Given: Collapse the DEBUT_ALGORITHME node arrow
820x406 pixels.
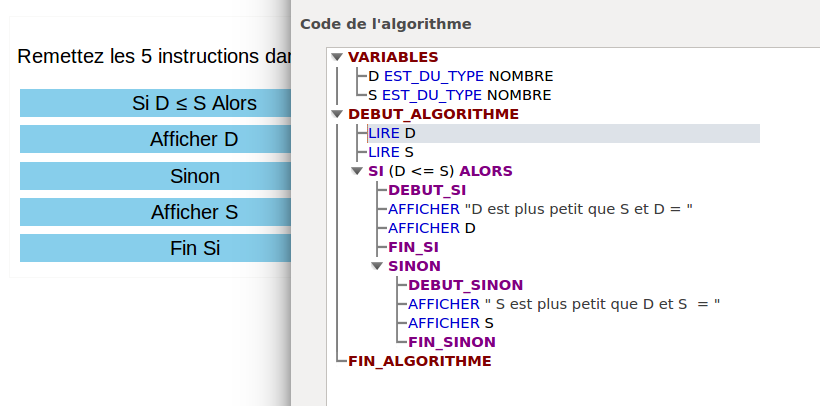Looking at the screenshot, I should pos(337,114).
